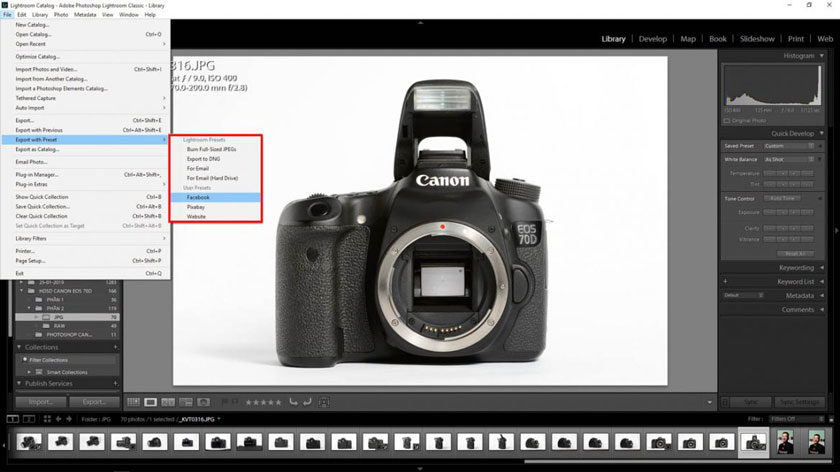Click Auto Tone button
Image resolution: width=840 pixels, height=472 pixels.
tap(782, 198)
